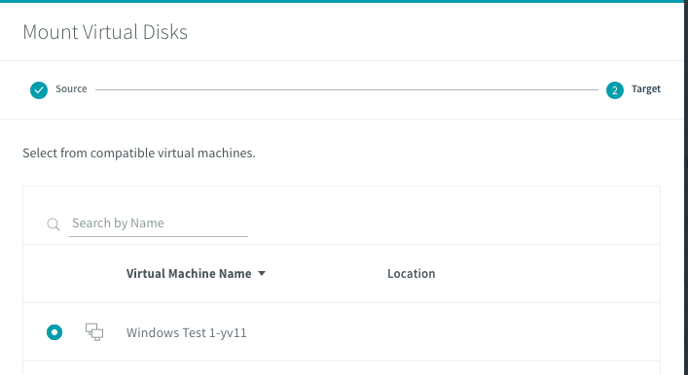Select the Windows Test 1-yv11 radio button
This screenshot has width=688, height=375.
click(54, 332)
